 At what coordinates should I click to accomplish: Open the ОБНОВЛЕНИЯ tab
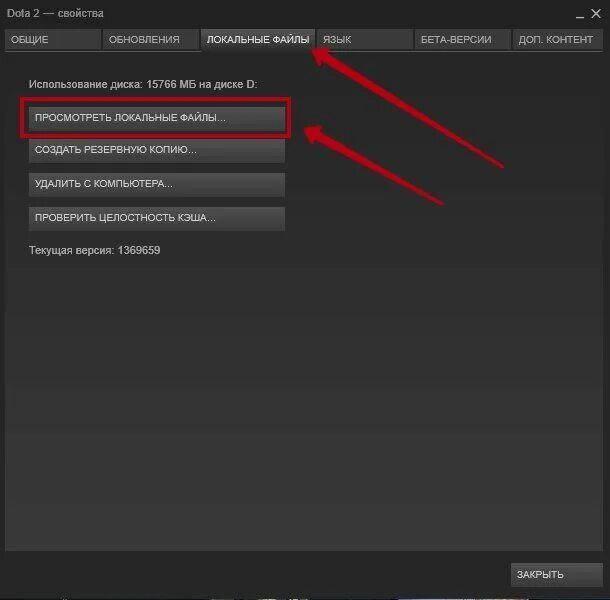coord(151,39)
